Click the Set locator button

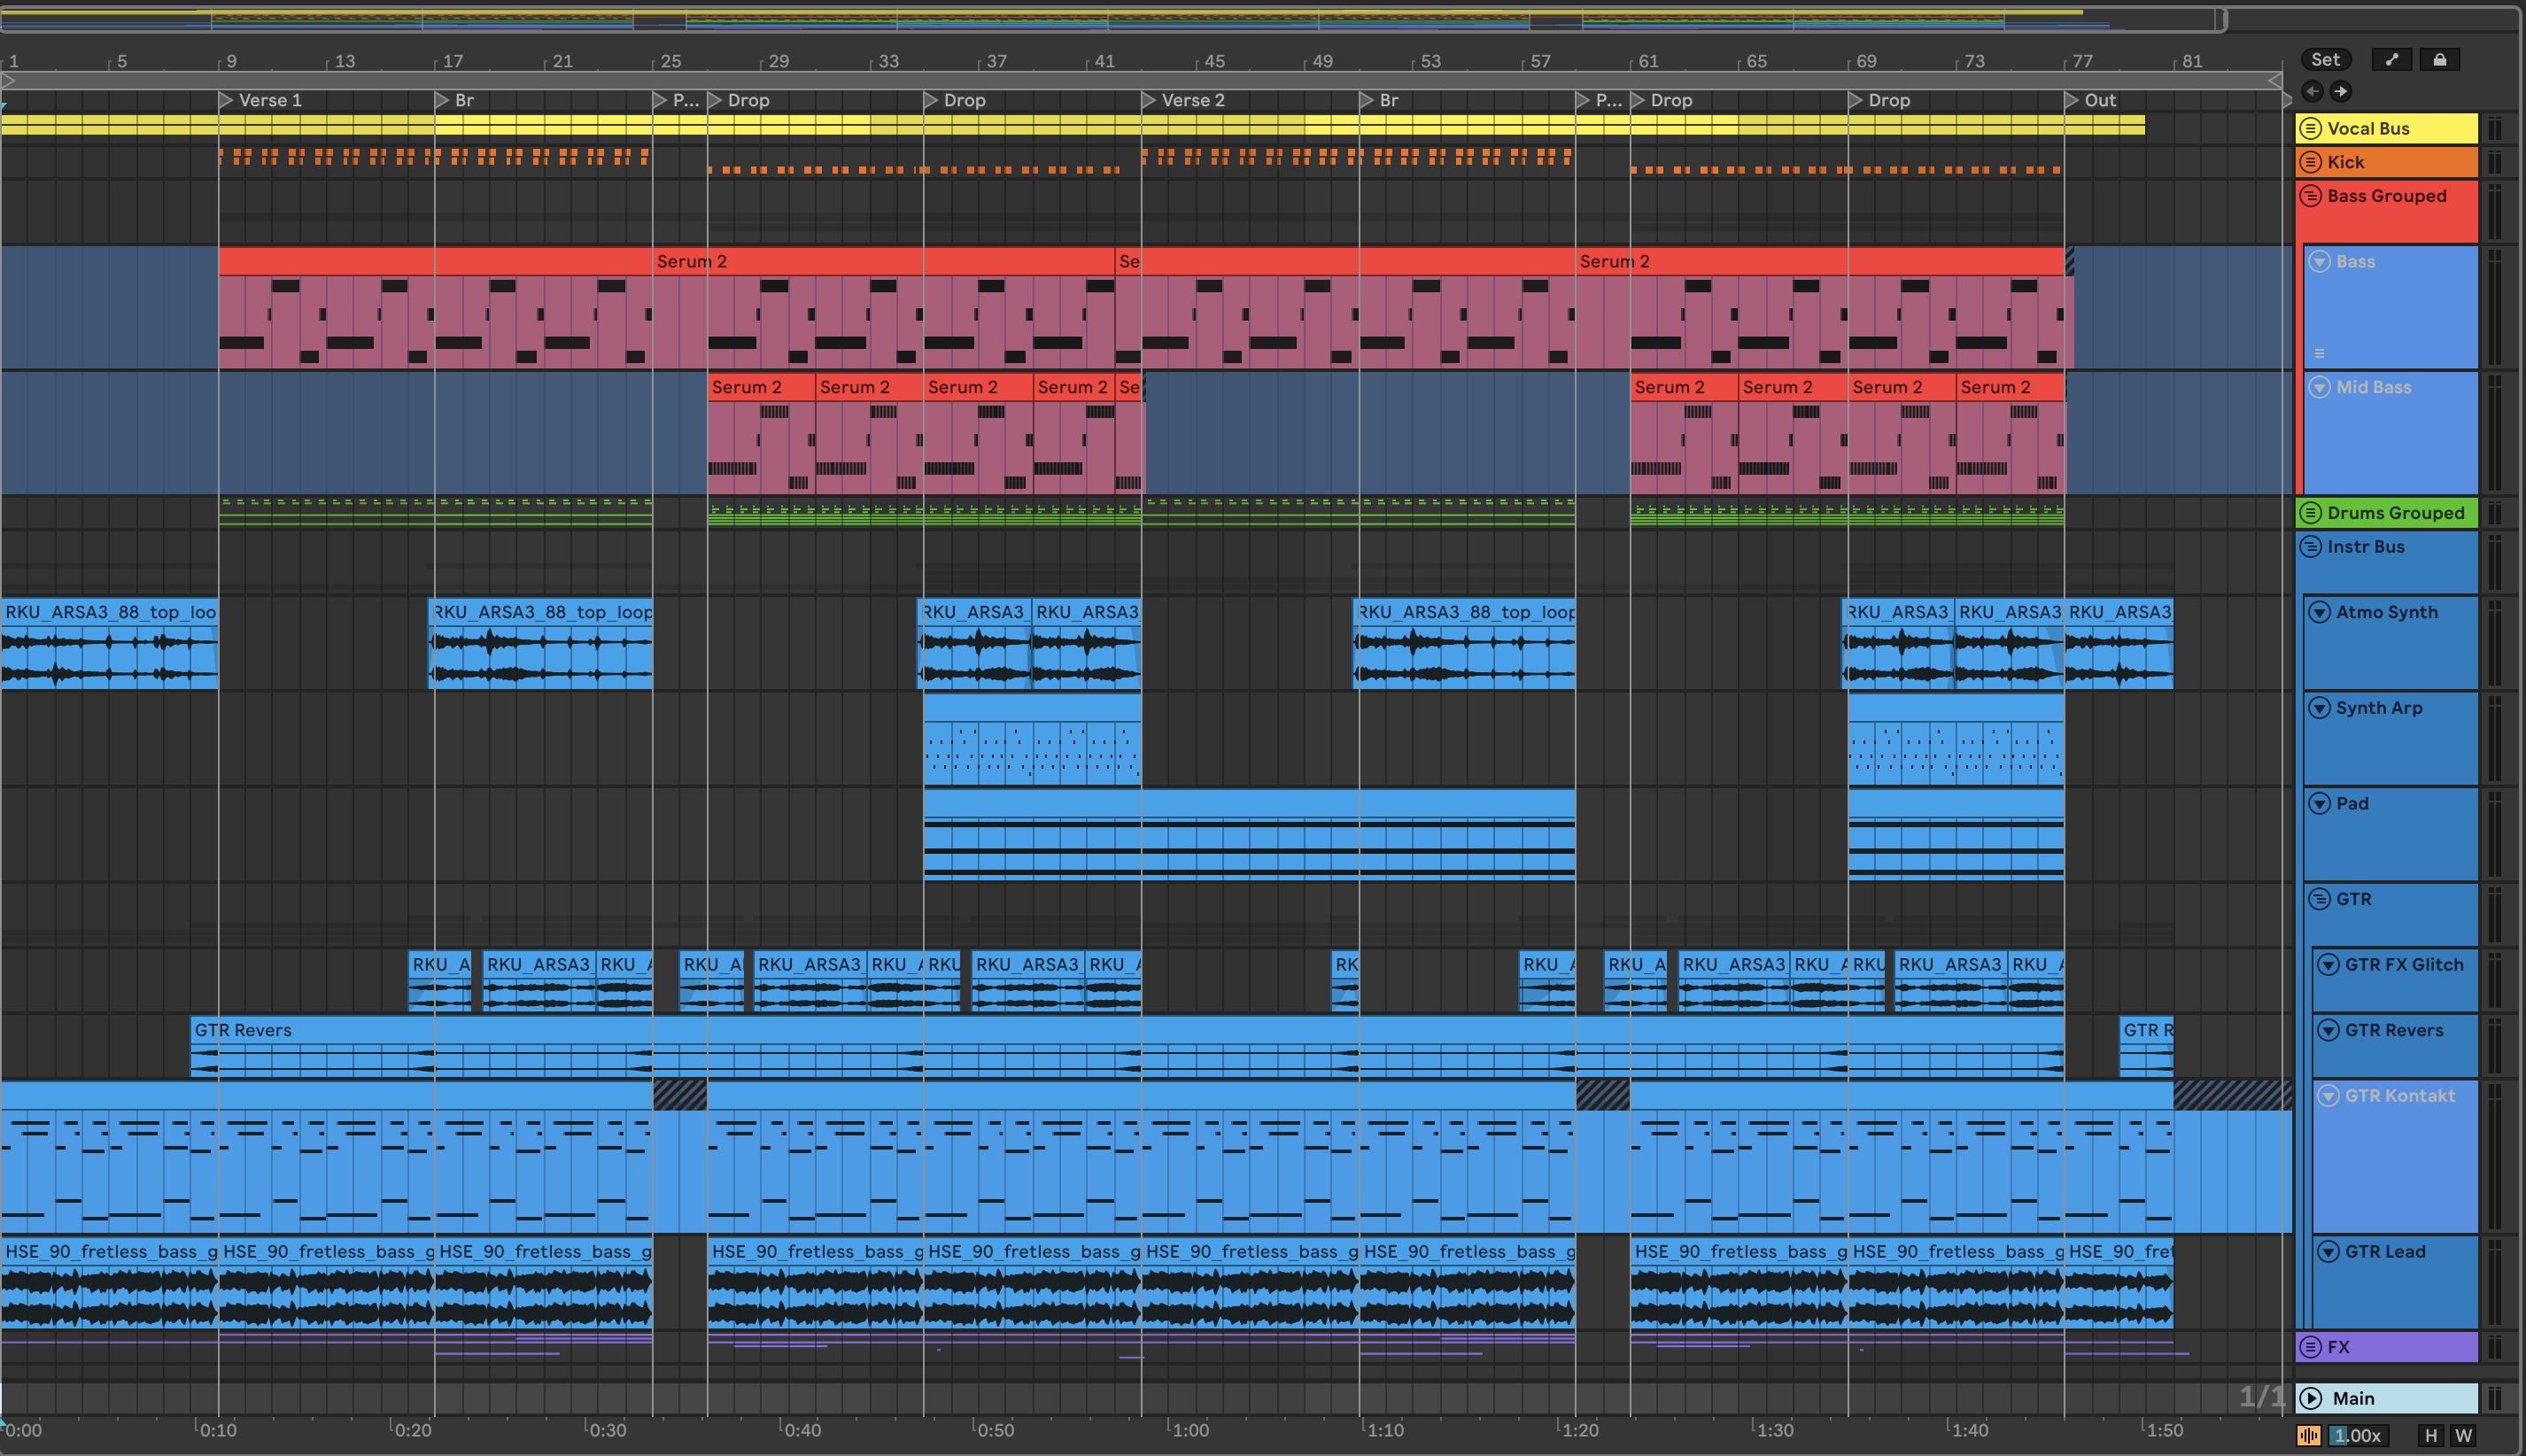point(2325,60)
